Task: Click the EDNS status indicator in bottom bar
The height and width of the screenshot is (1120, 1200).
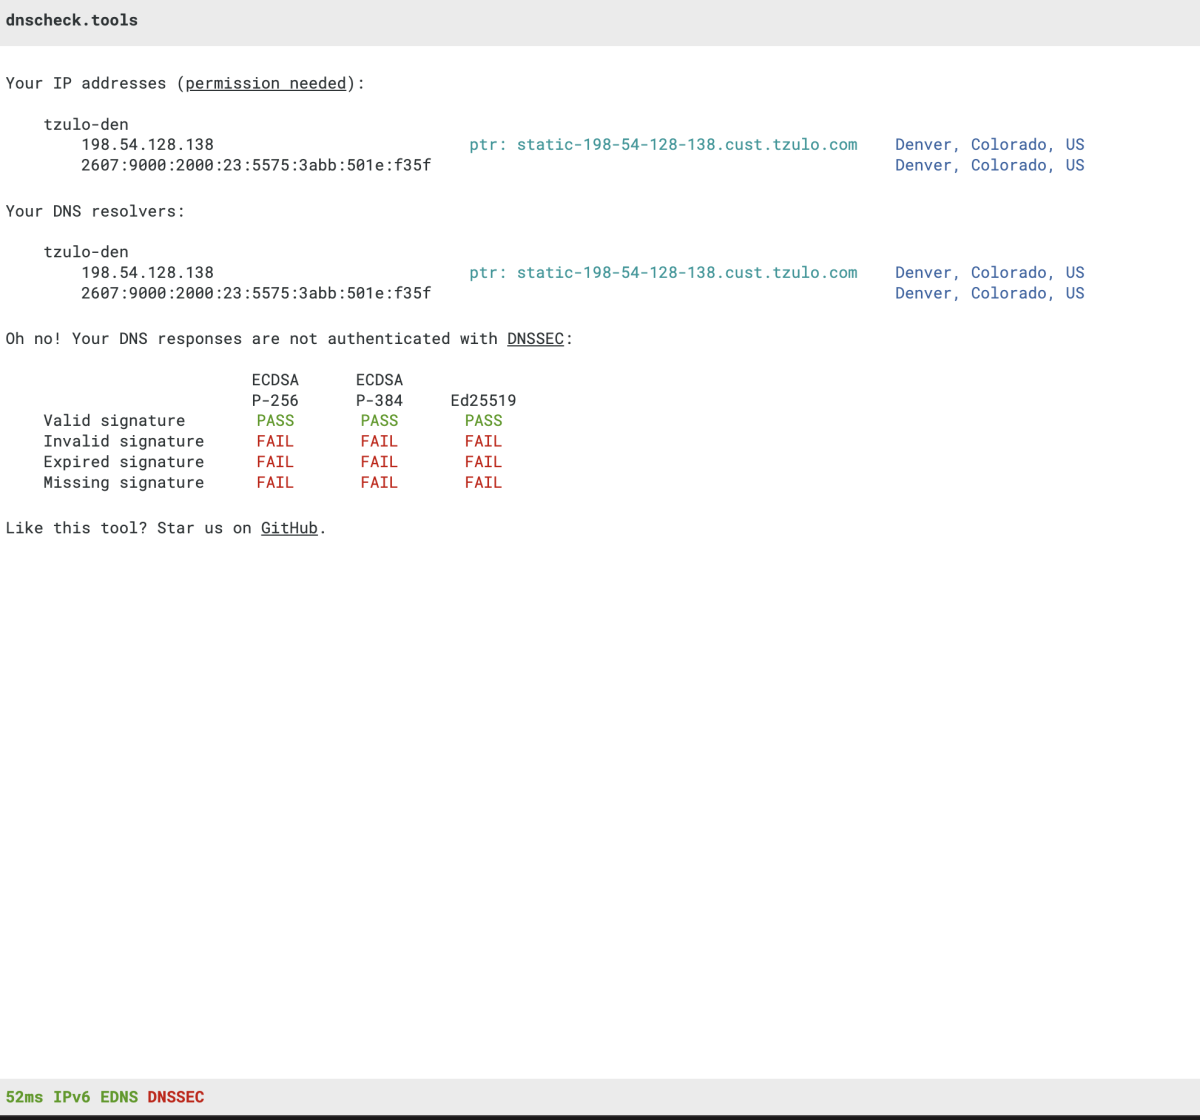Action: (119, 1097)
